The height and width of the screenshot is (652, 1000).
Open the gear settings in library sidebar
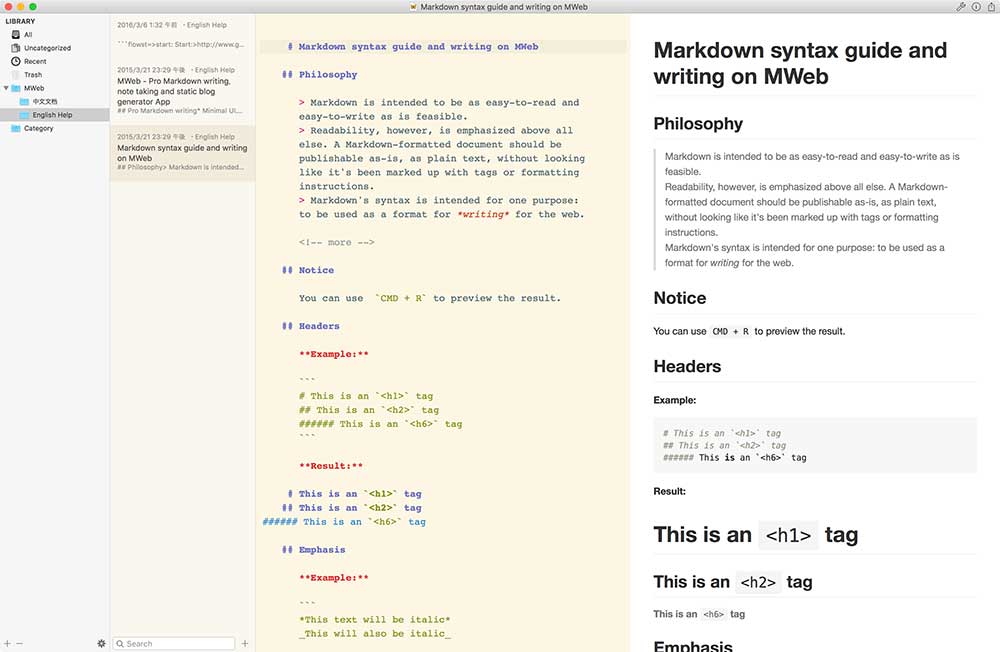[x=101, y=643]
